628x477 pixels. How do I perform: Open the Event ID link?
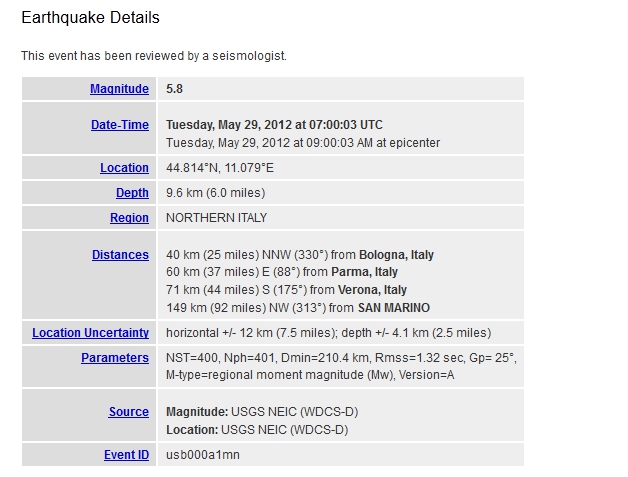point(126,455)
